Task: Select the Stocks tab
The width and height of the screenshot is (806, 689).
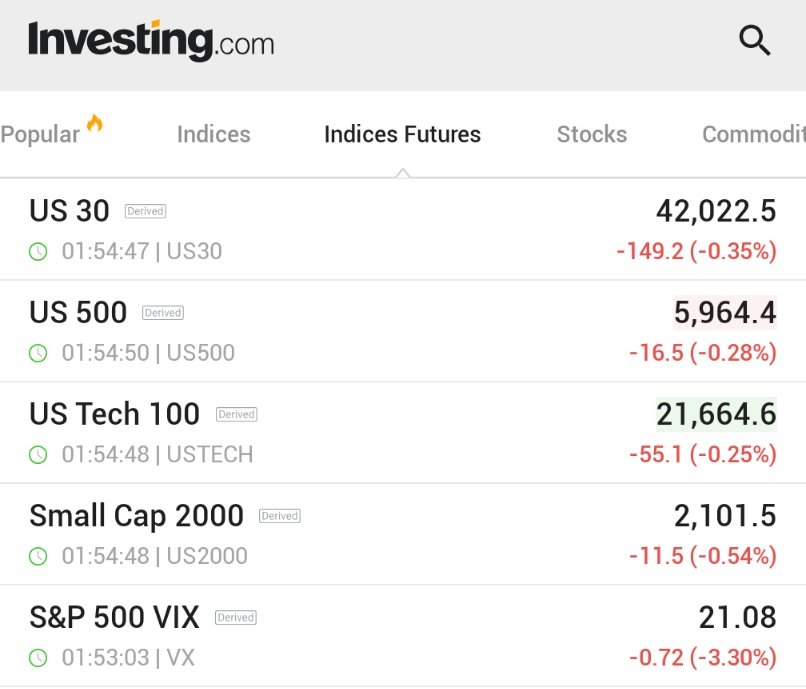Action: pos(592,135)
